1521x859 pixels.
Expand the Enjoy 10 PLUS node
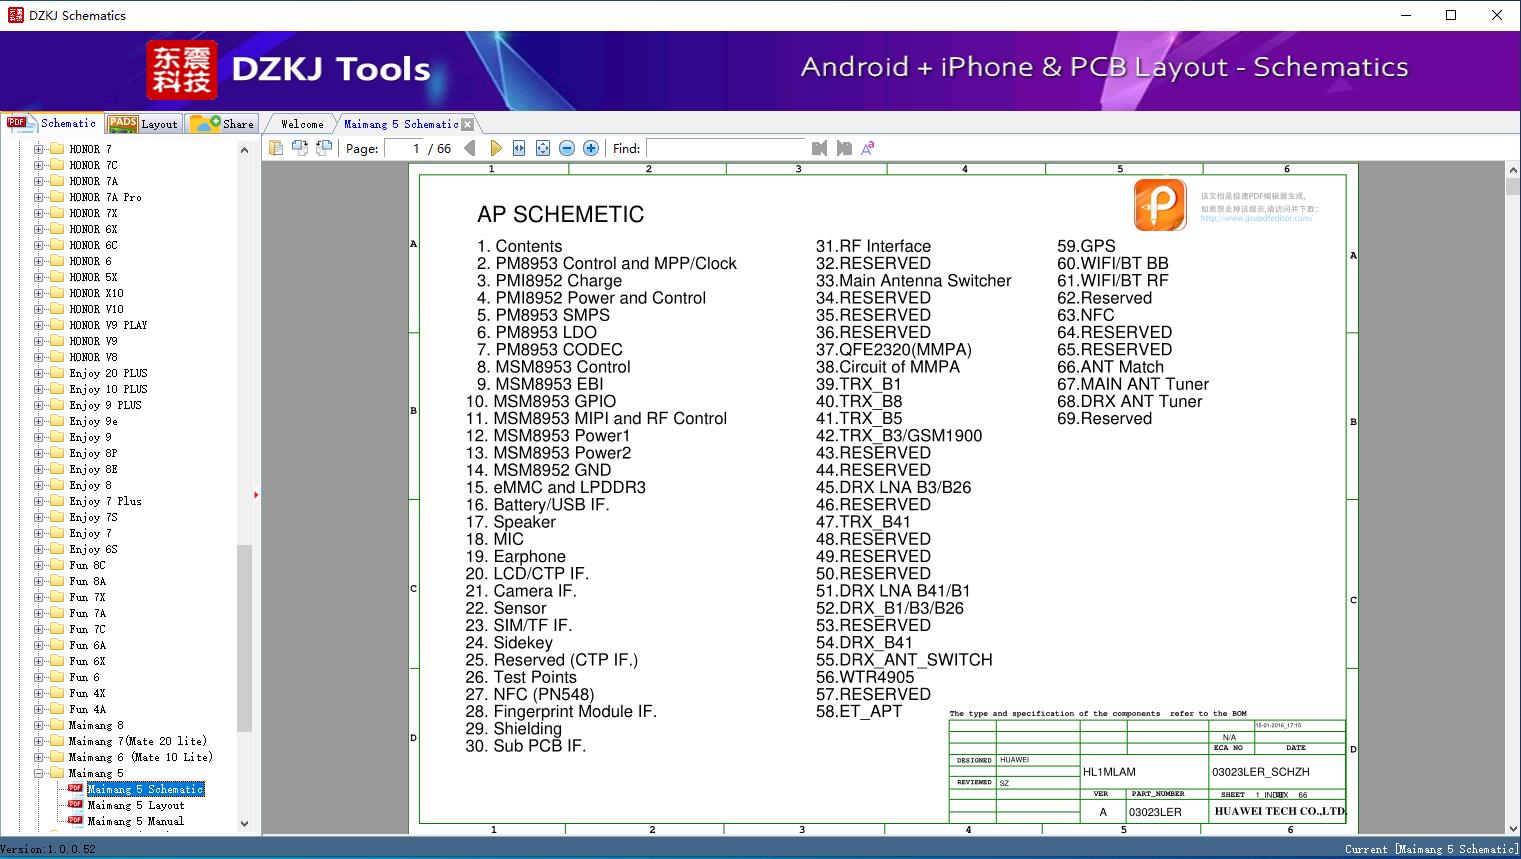(x=39, y=389)
